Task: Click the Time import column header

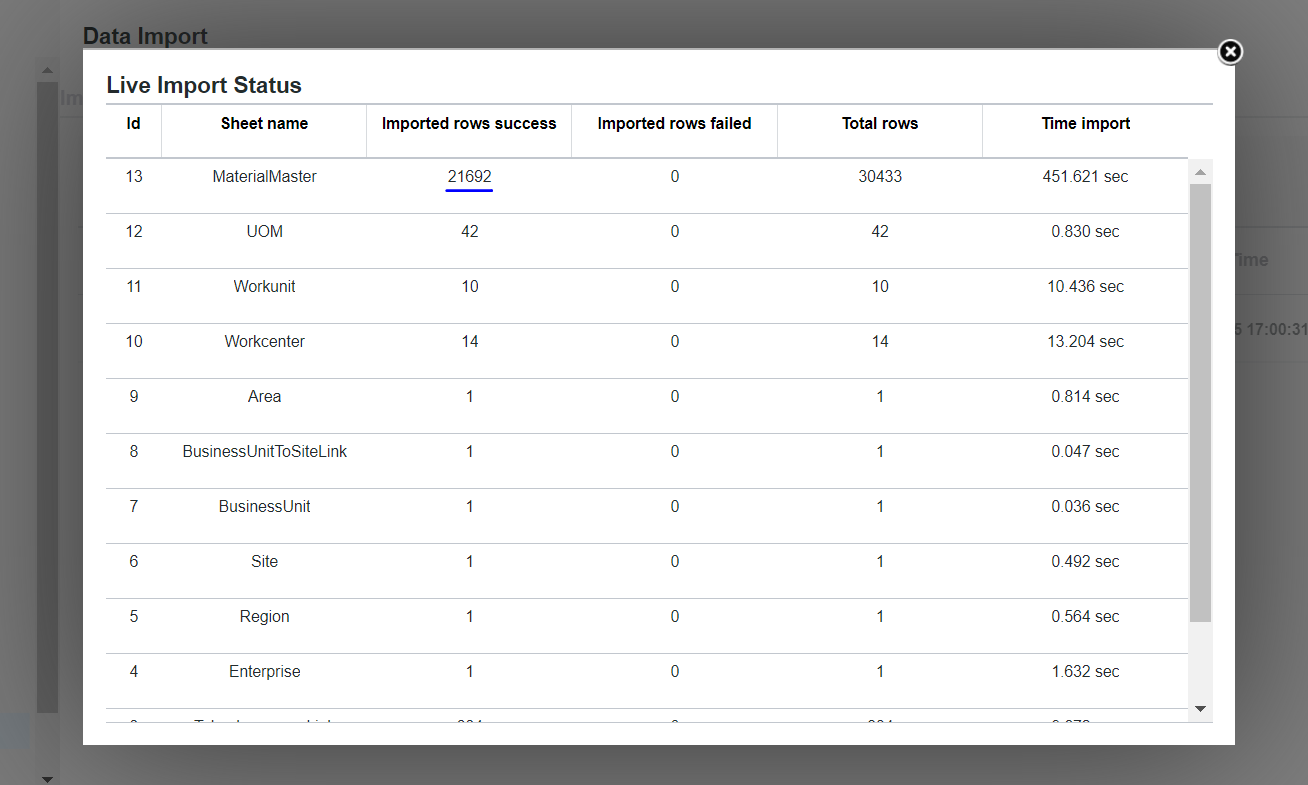Action: pos(1086,123)
